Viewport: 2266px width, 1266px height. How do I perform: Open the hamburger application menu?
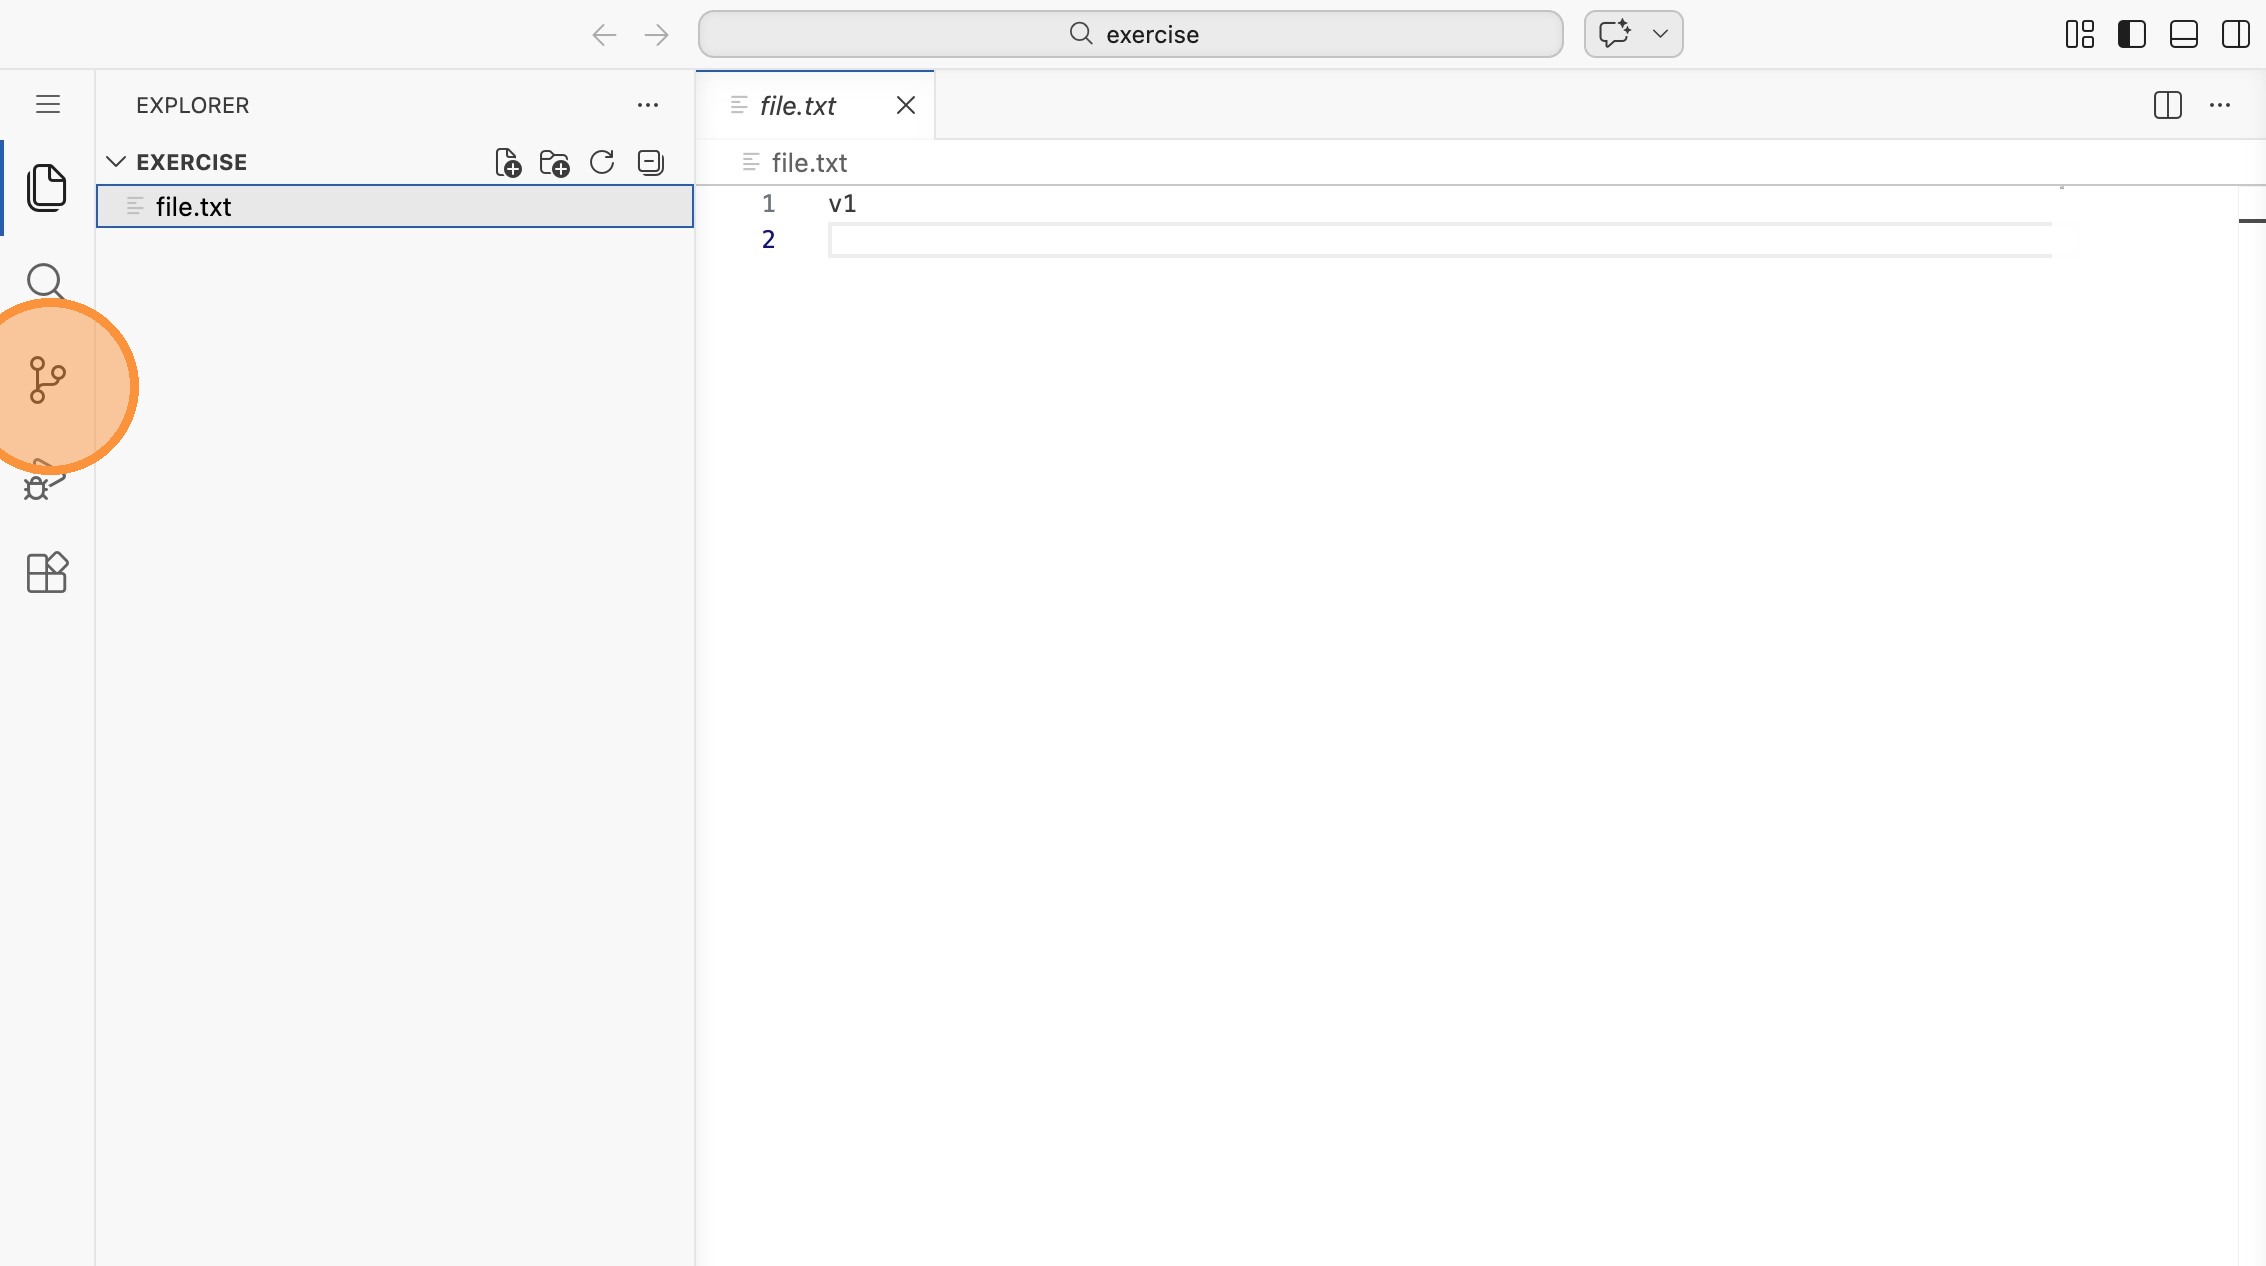tap(47, 105)
